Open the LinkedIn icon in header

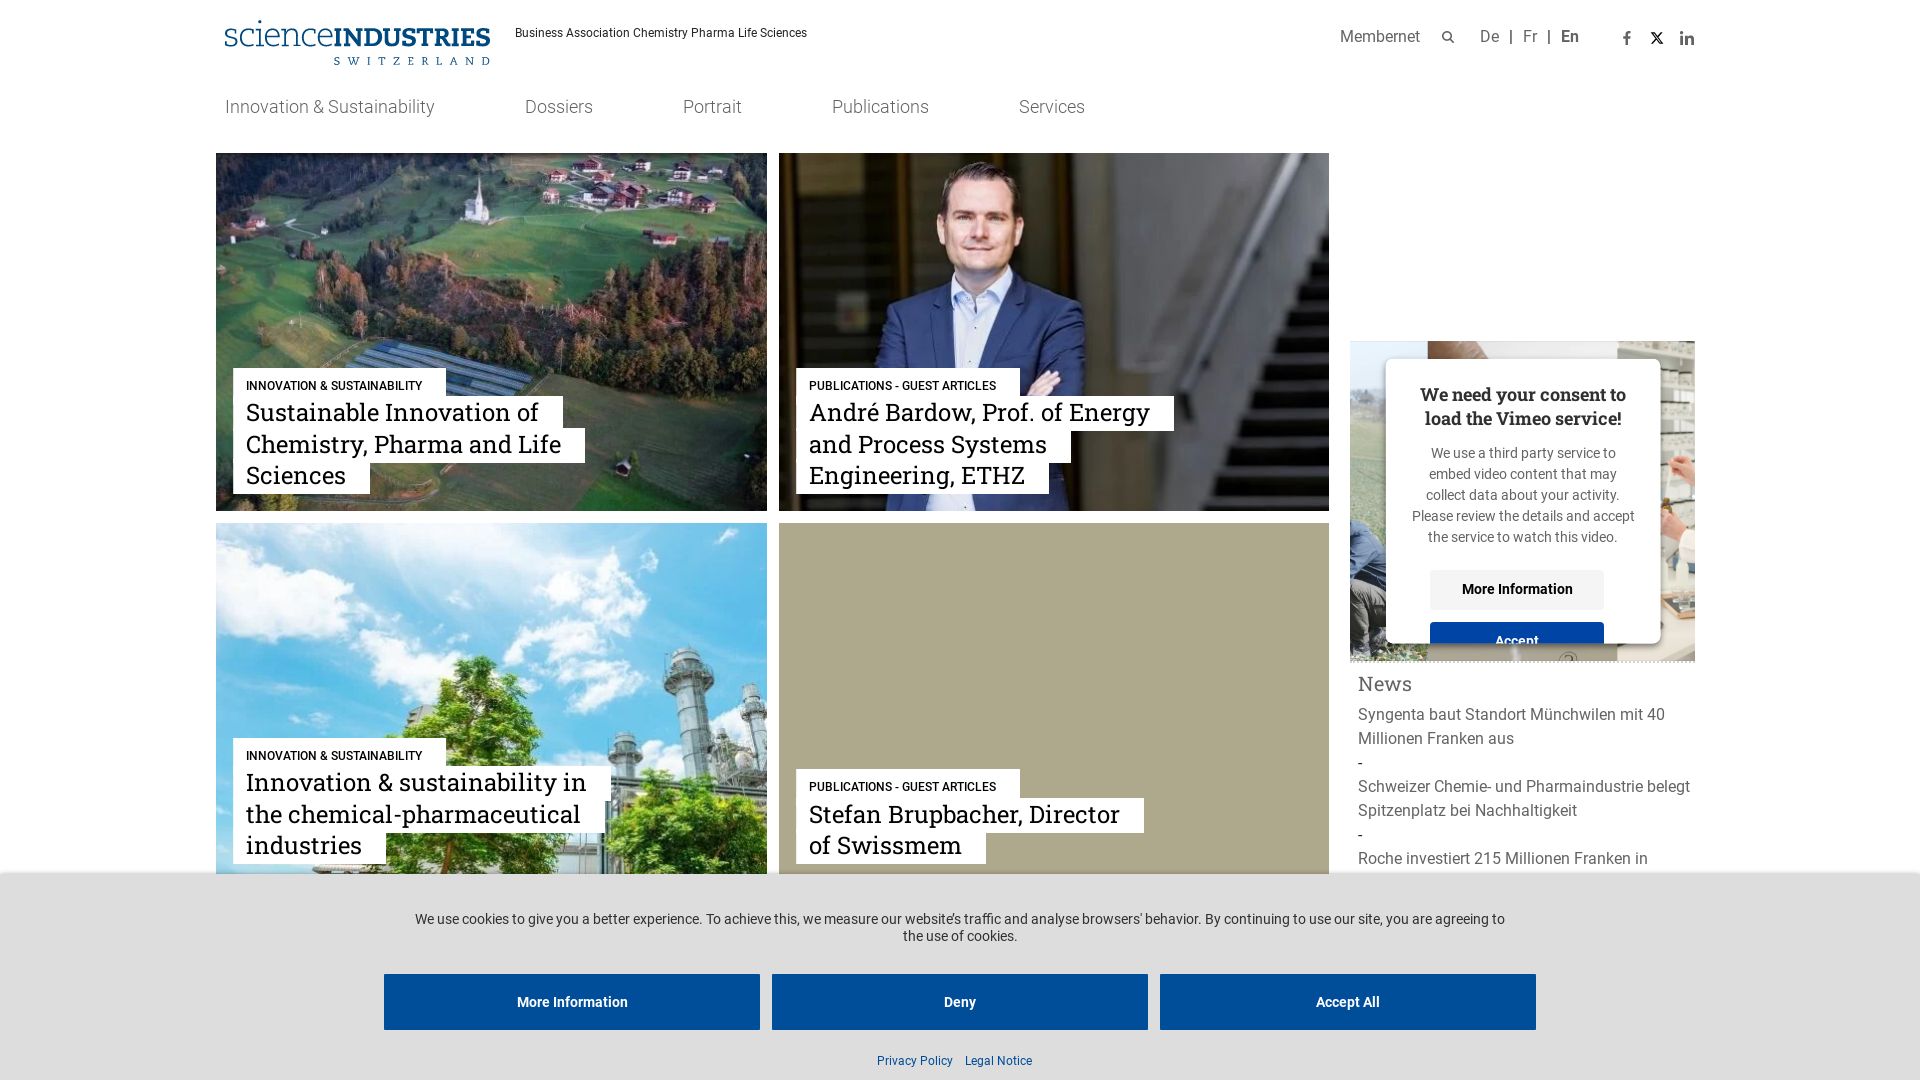click(x=1687, y=38)
